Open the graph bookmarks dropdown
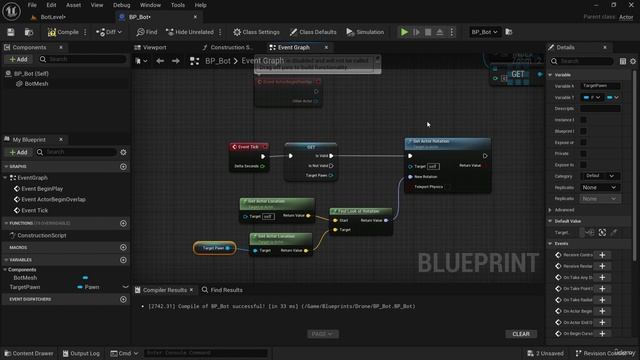640x360 pixels. coord(141,61)
